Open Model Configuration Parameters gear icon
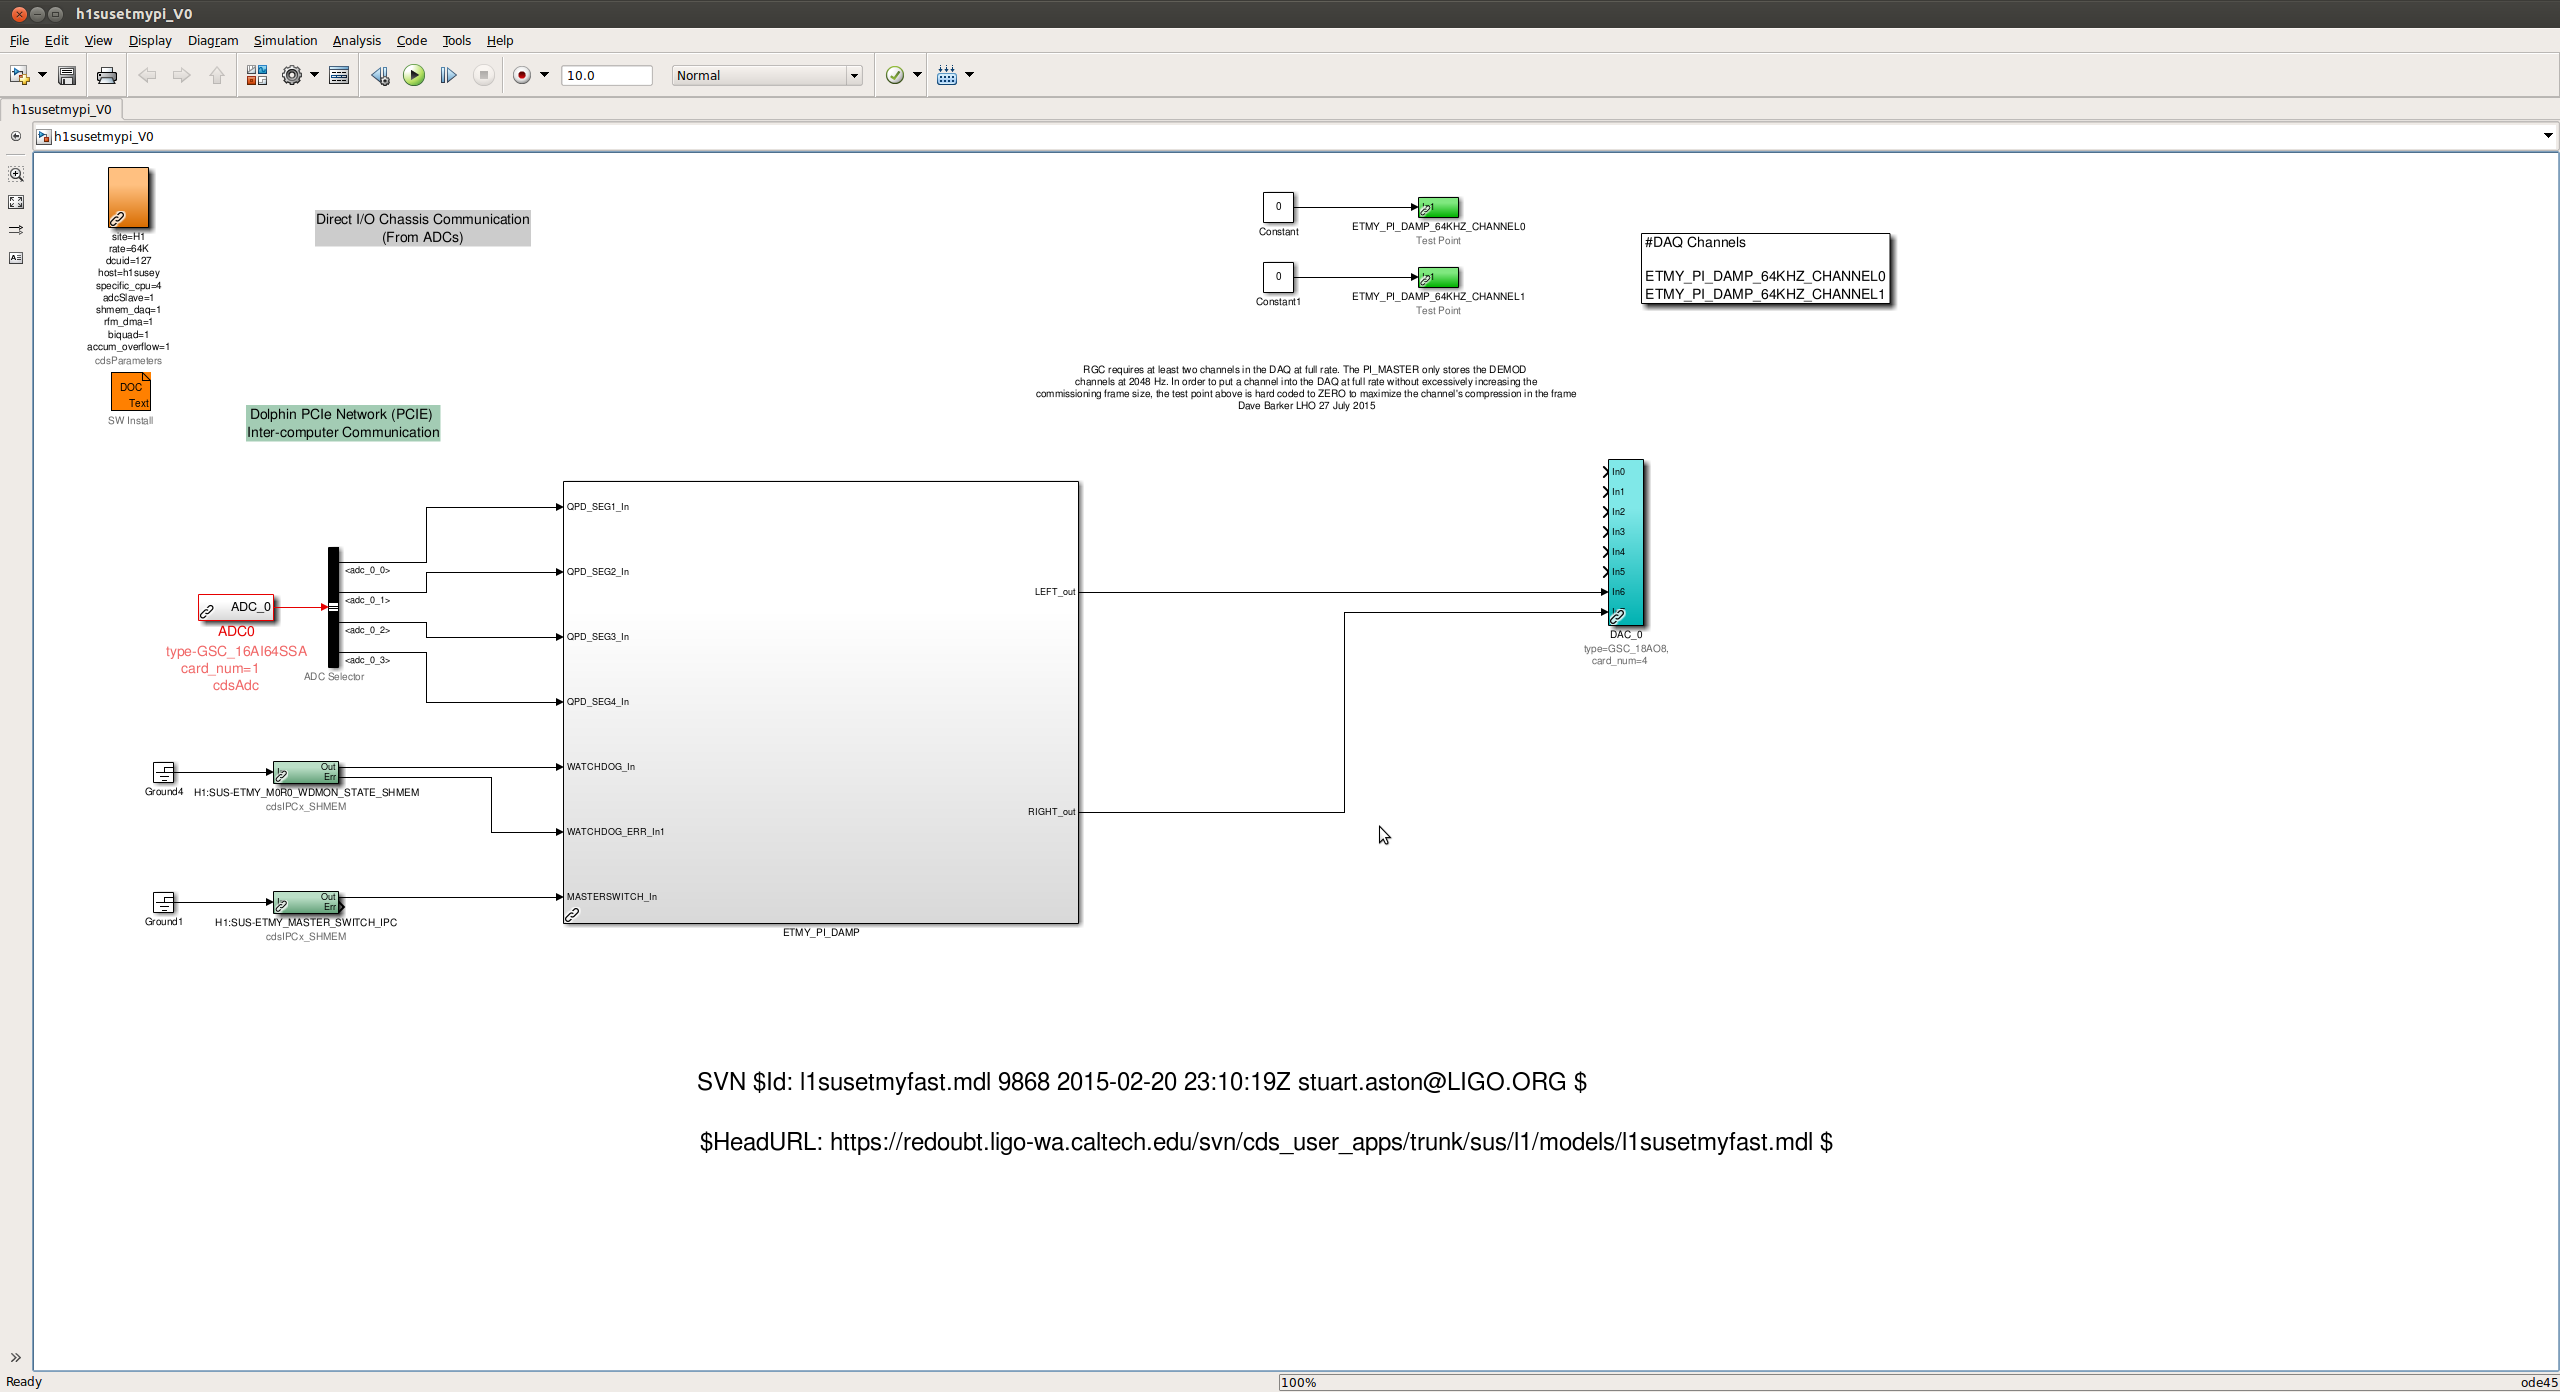This screenshot has height=1392, width=2560. coord(292,75)
